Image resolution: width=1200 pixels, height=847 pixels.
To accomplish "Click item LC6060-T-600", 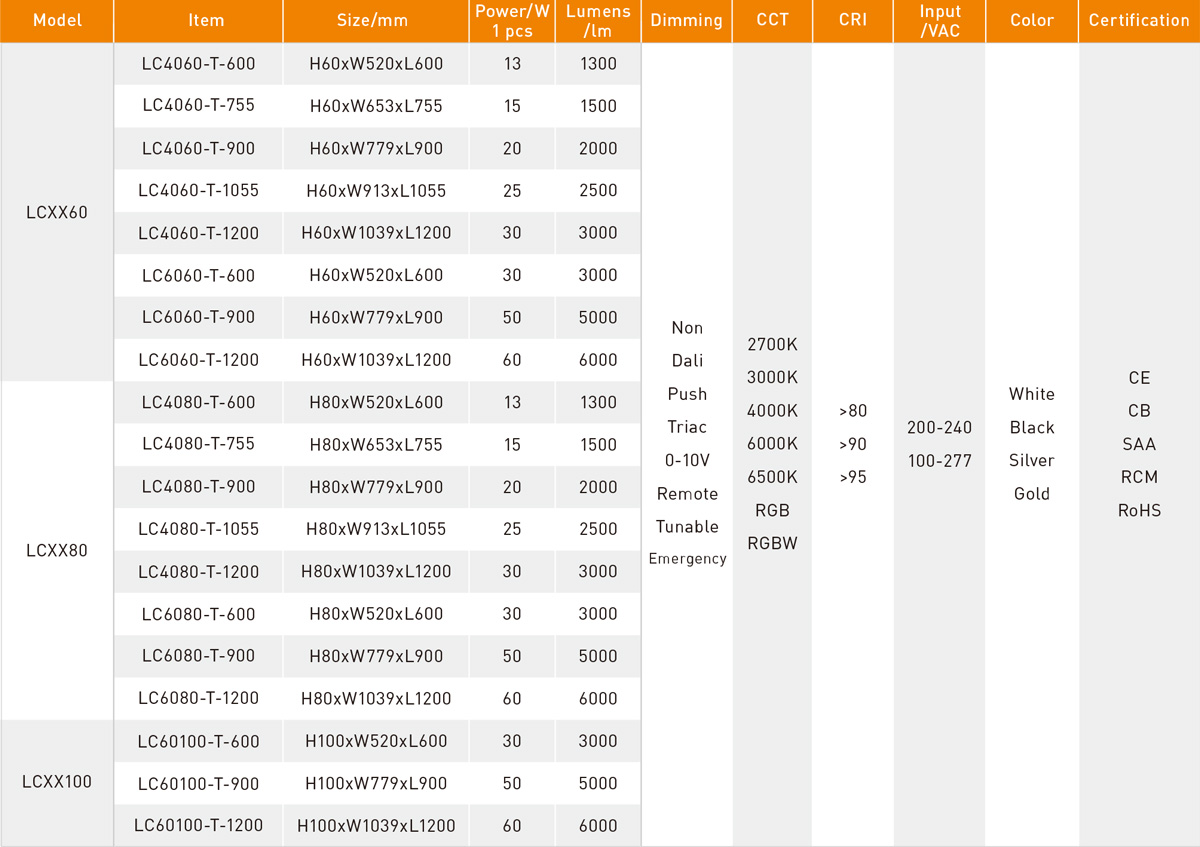I will [x=199, y=275].
